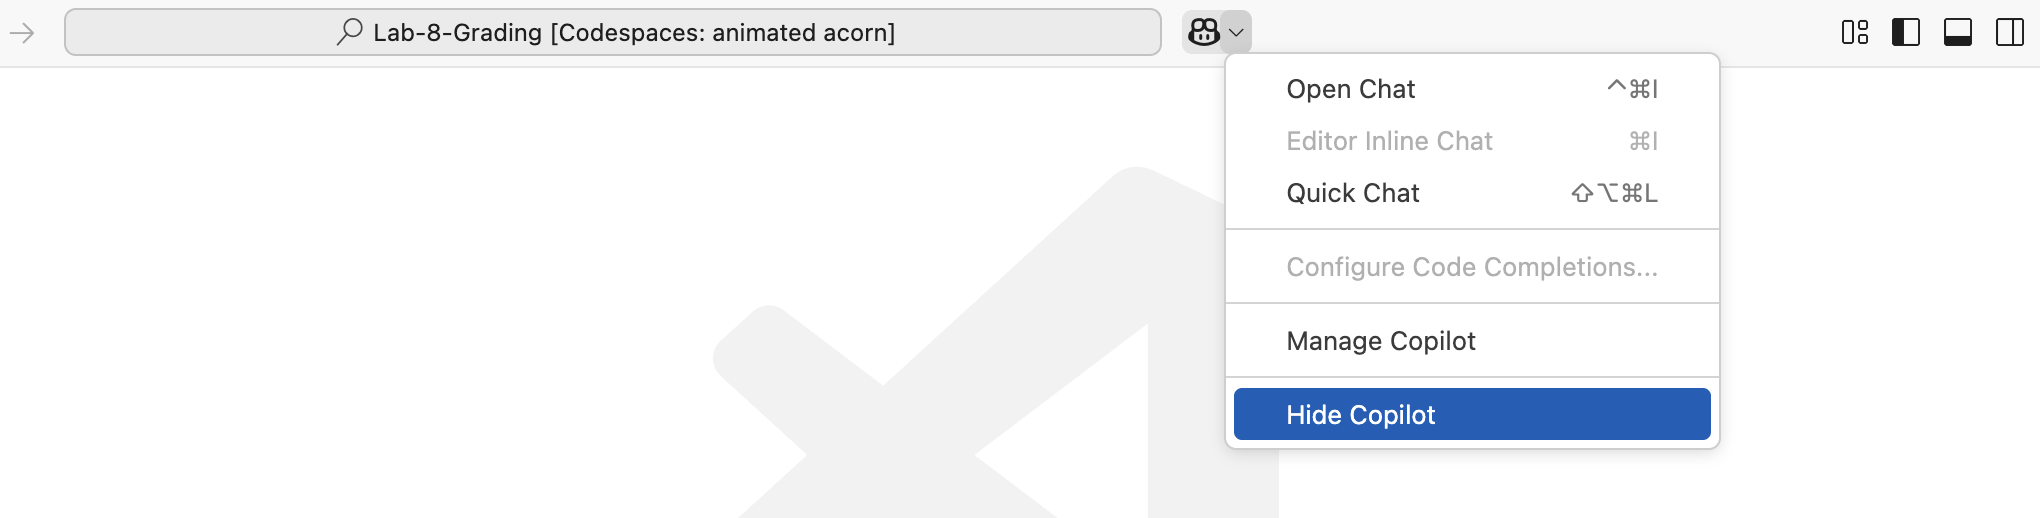Go forward with the arrow icon
The width and height of the screenshot is (2040, 518).
click(x=22, y=33)
